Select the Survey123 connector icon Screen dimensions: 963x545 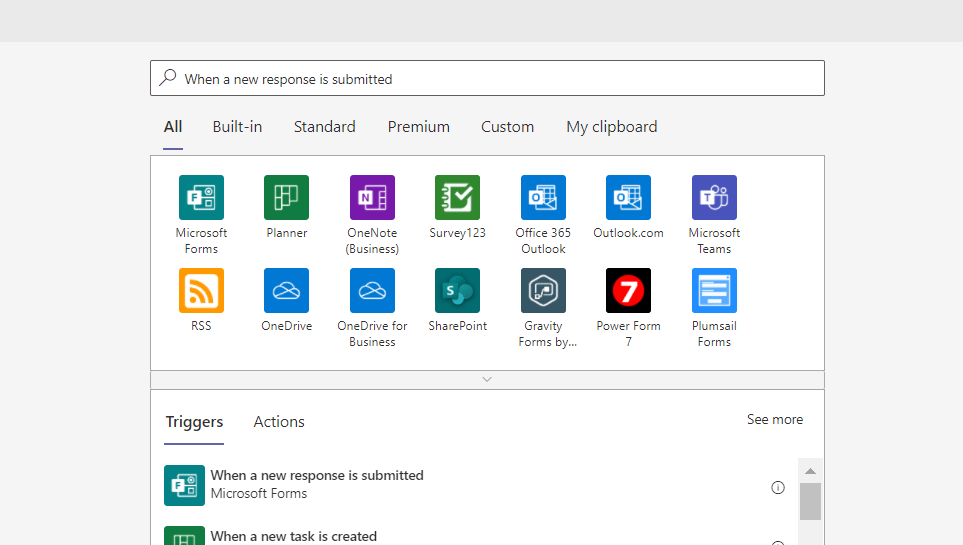[x=457, y=197]
